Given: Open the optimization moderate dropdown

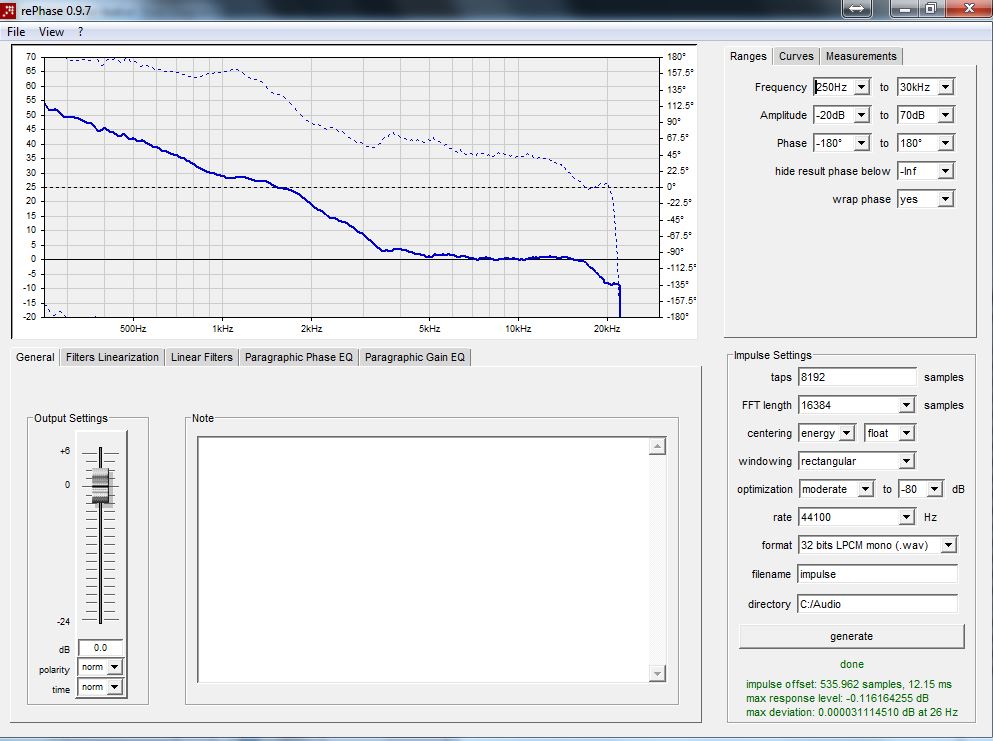Looking at the screenshot, I should 866,489.
